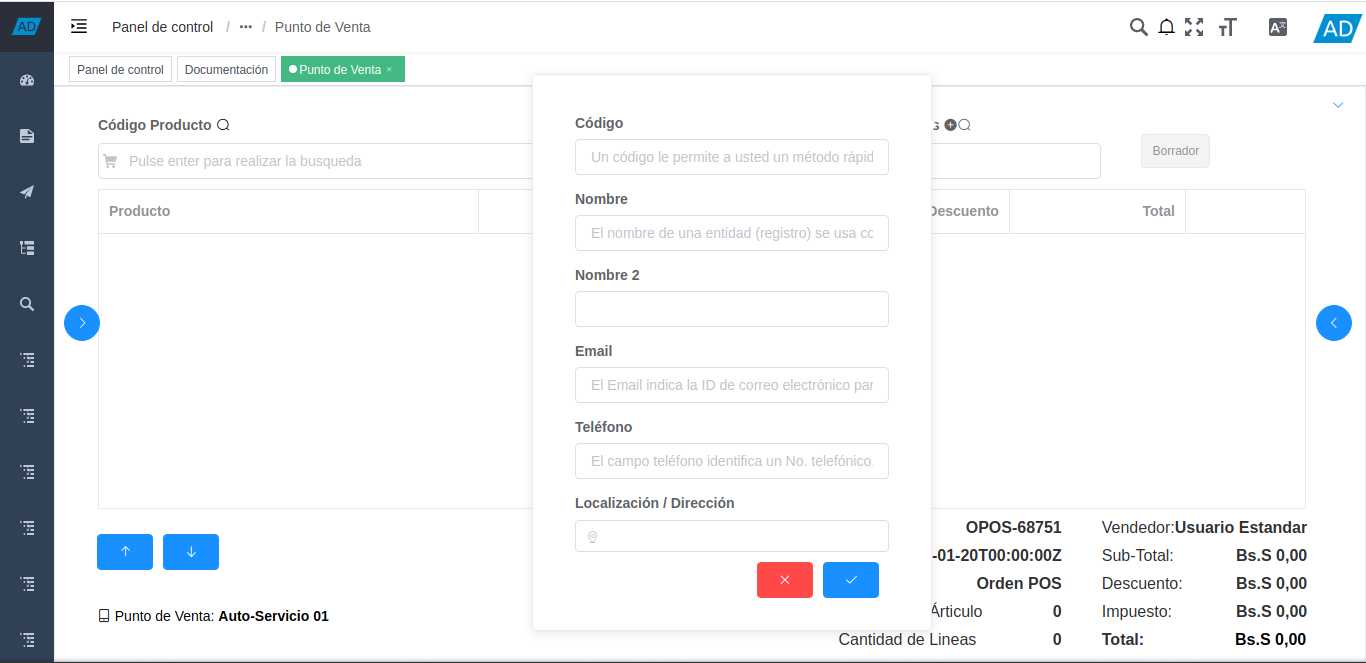Click the Sub-Total label
This screenshot has width=1366, height=663.
(1138, 555)
